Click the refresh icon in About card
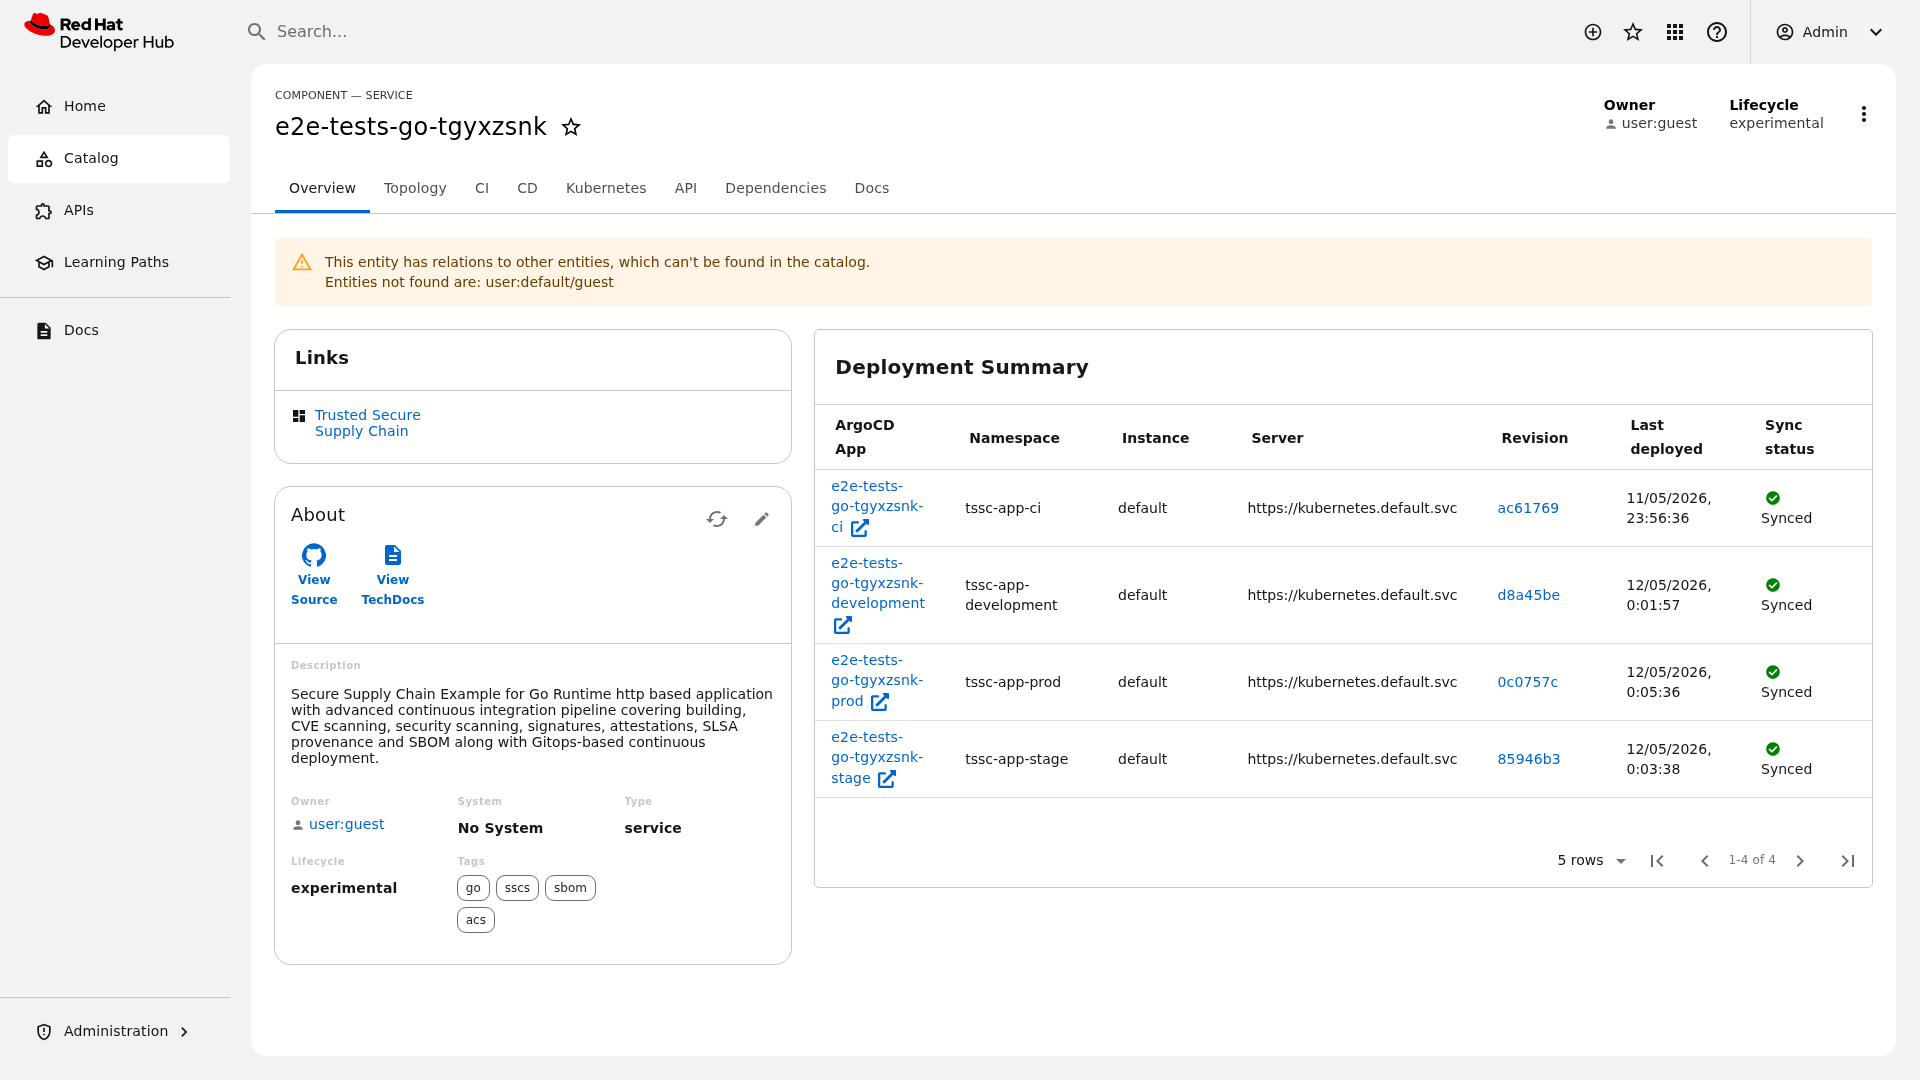 717,519
